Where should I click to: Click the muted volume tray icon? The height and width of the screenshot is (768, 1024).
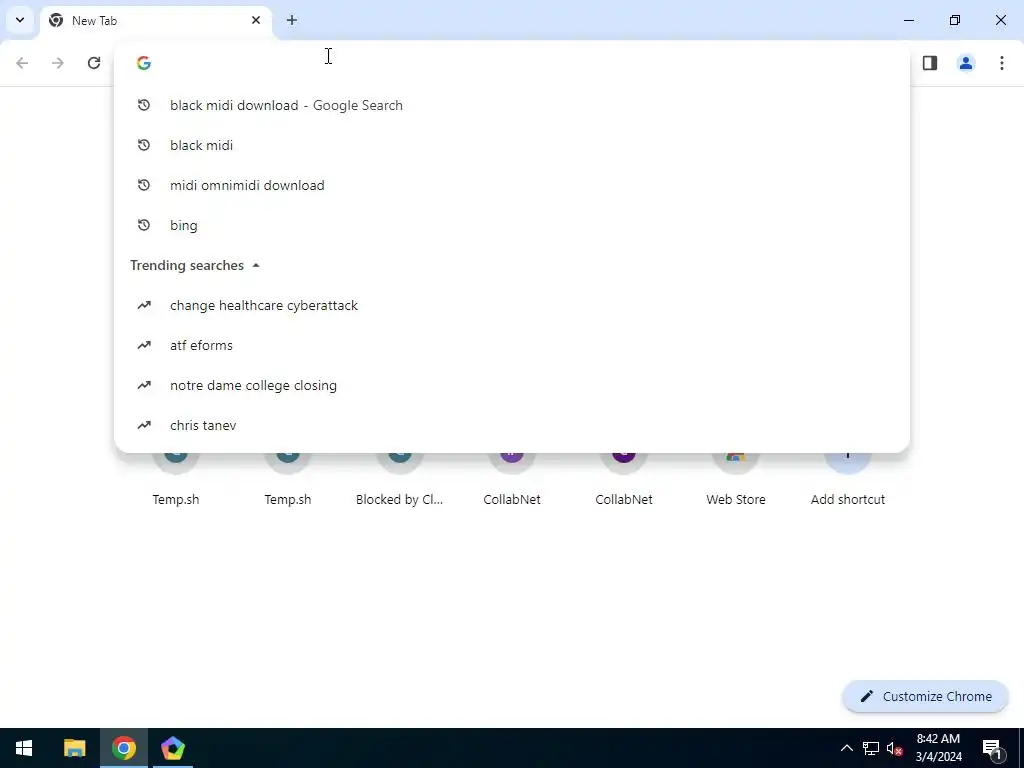click(x=895, y=748)
